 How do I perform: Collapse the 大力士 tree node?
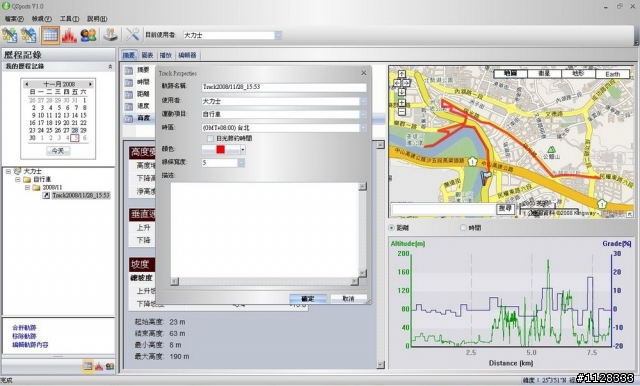click(x=8, y=172)
